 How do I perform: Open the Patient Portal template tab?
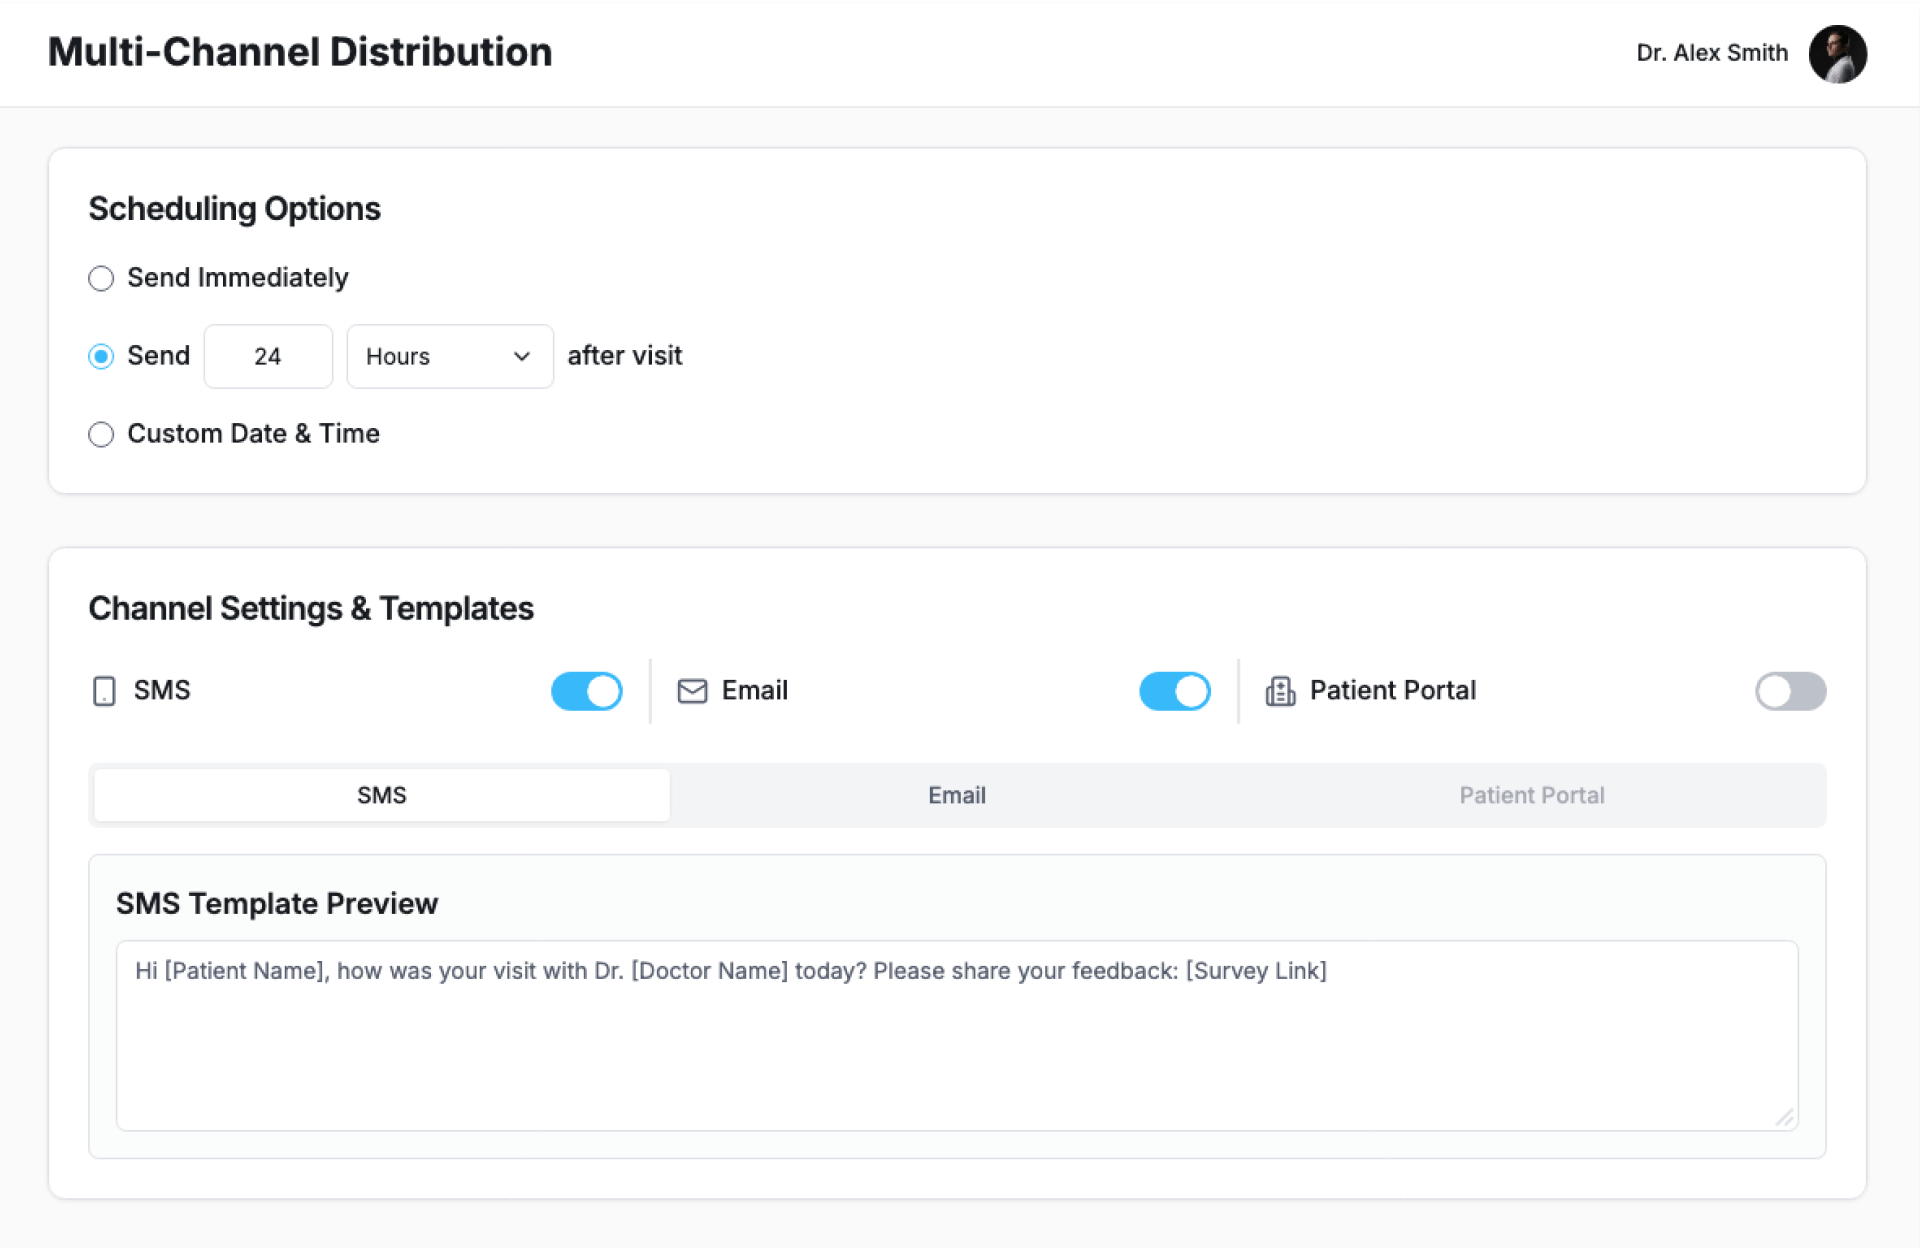pyautogui.click(x=1531, y=796)
